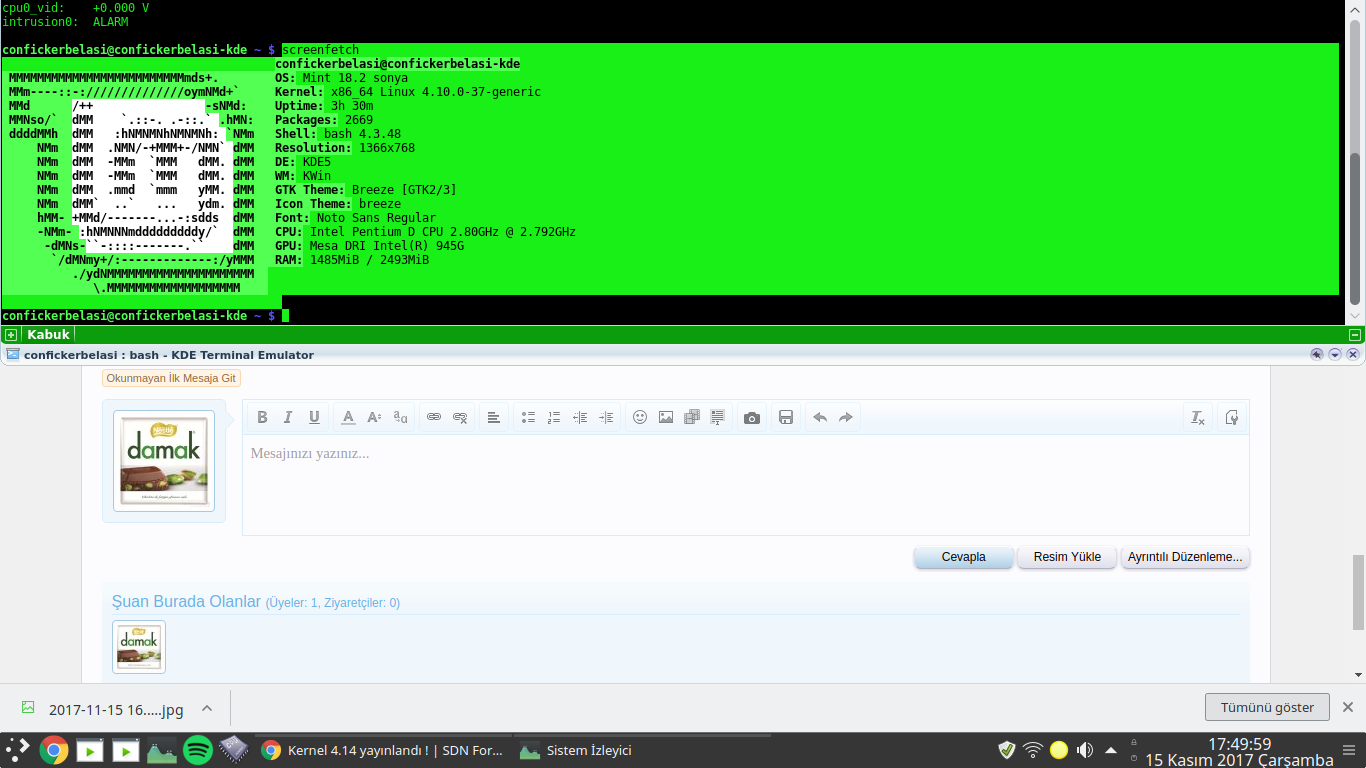Remove text formatting with the Tx icon
Screen dimensions: 1366x768
click(1198, 417)
